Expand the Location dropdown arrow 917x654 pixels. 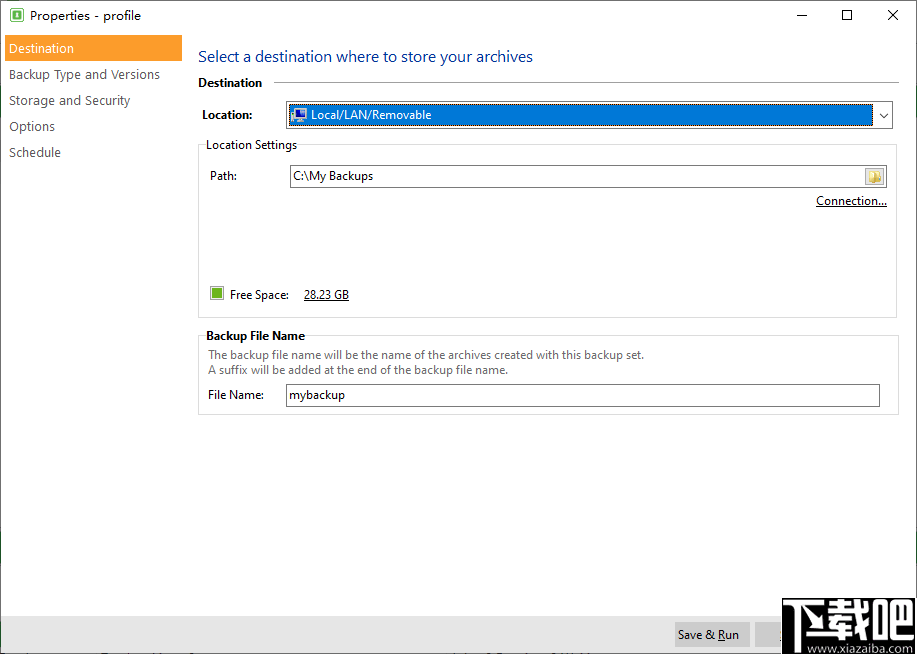[x=883, y=115]
